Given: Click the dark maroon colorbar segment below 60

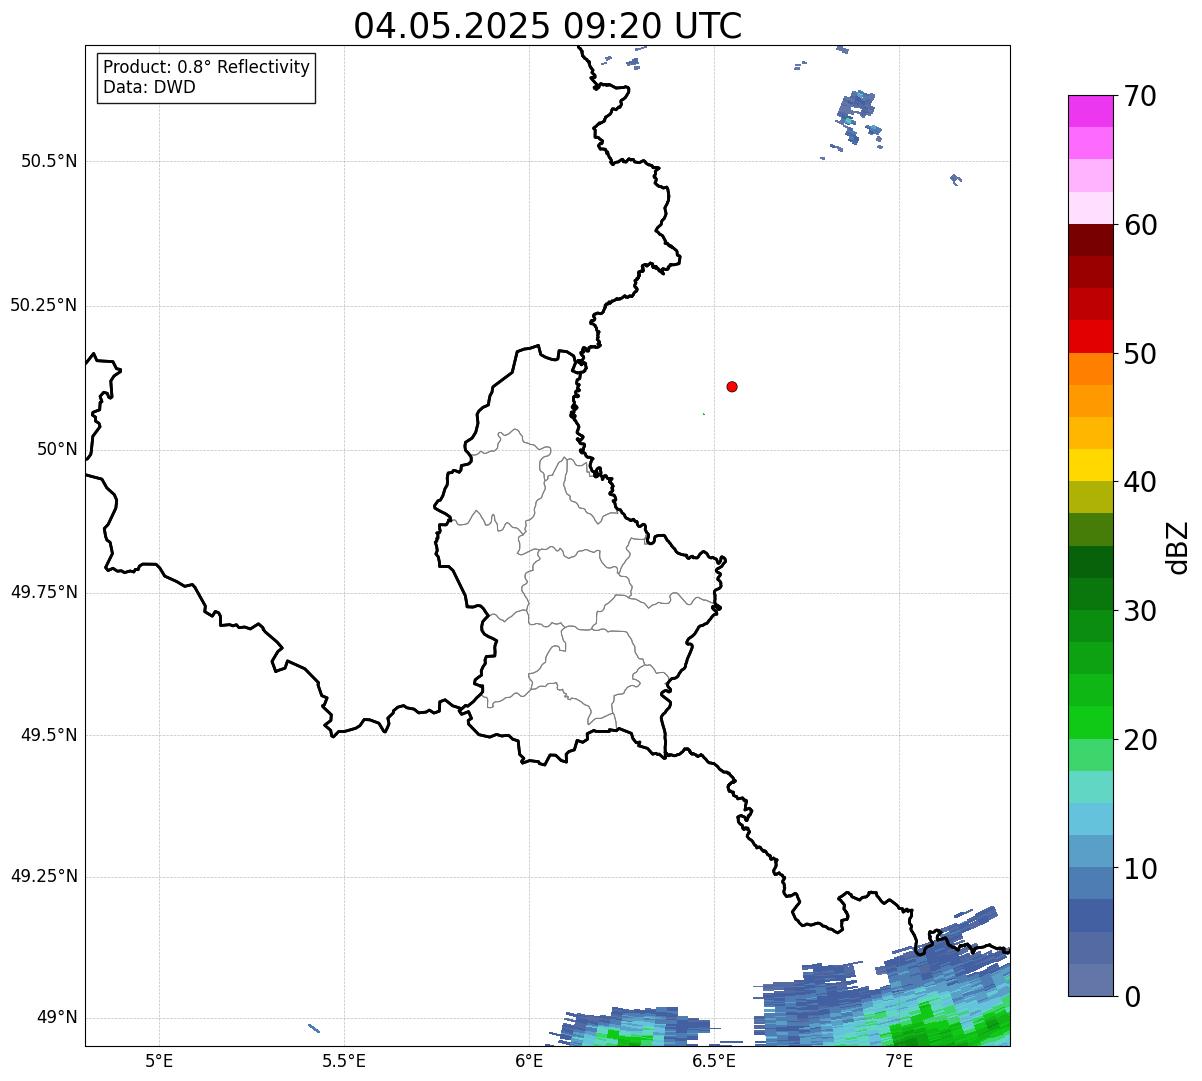Looking at the screenshot, I should 1091,240.
